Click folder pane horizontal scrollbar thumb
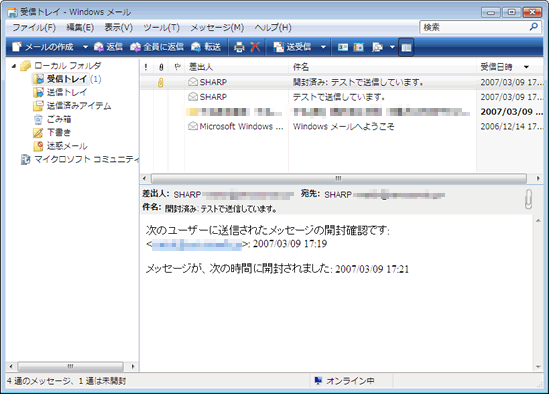The width and height of the screenshot is (549, 394). pos(70,367)
